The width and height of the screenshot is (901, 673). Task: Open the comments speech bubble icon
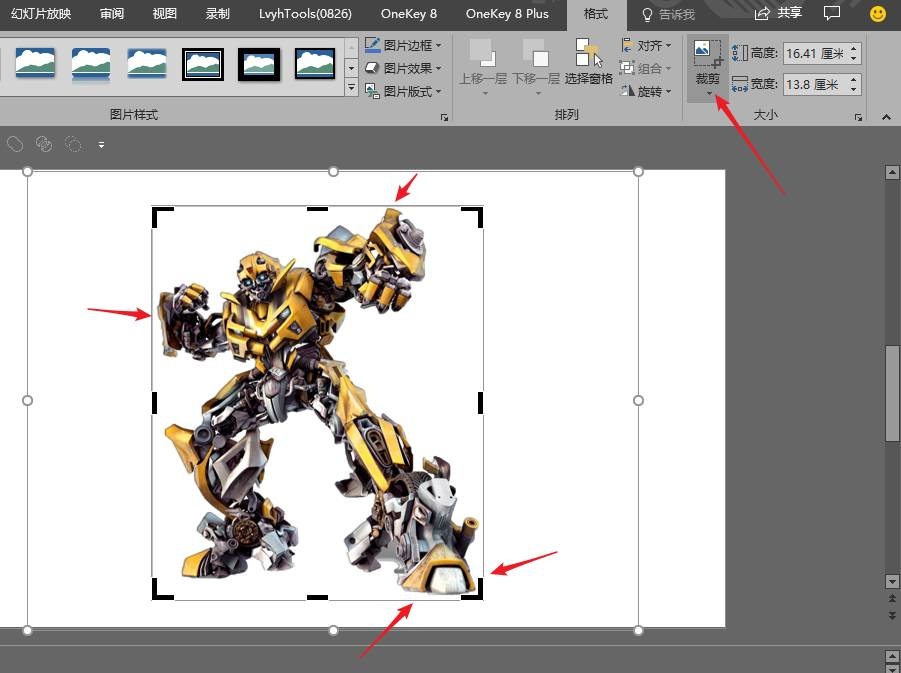pyautogui.click(x=831, y=13)
